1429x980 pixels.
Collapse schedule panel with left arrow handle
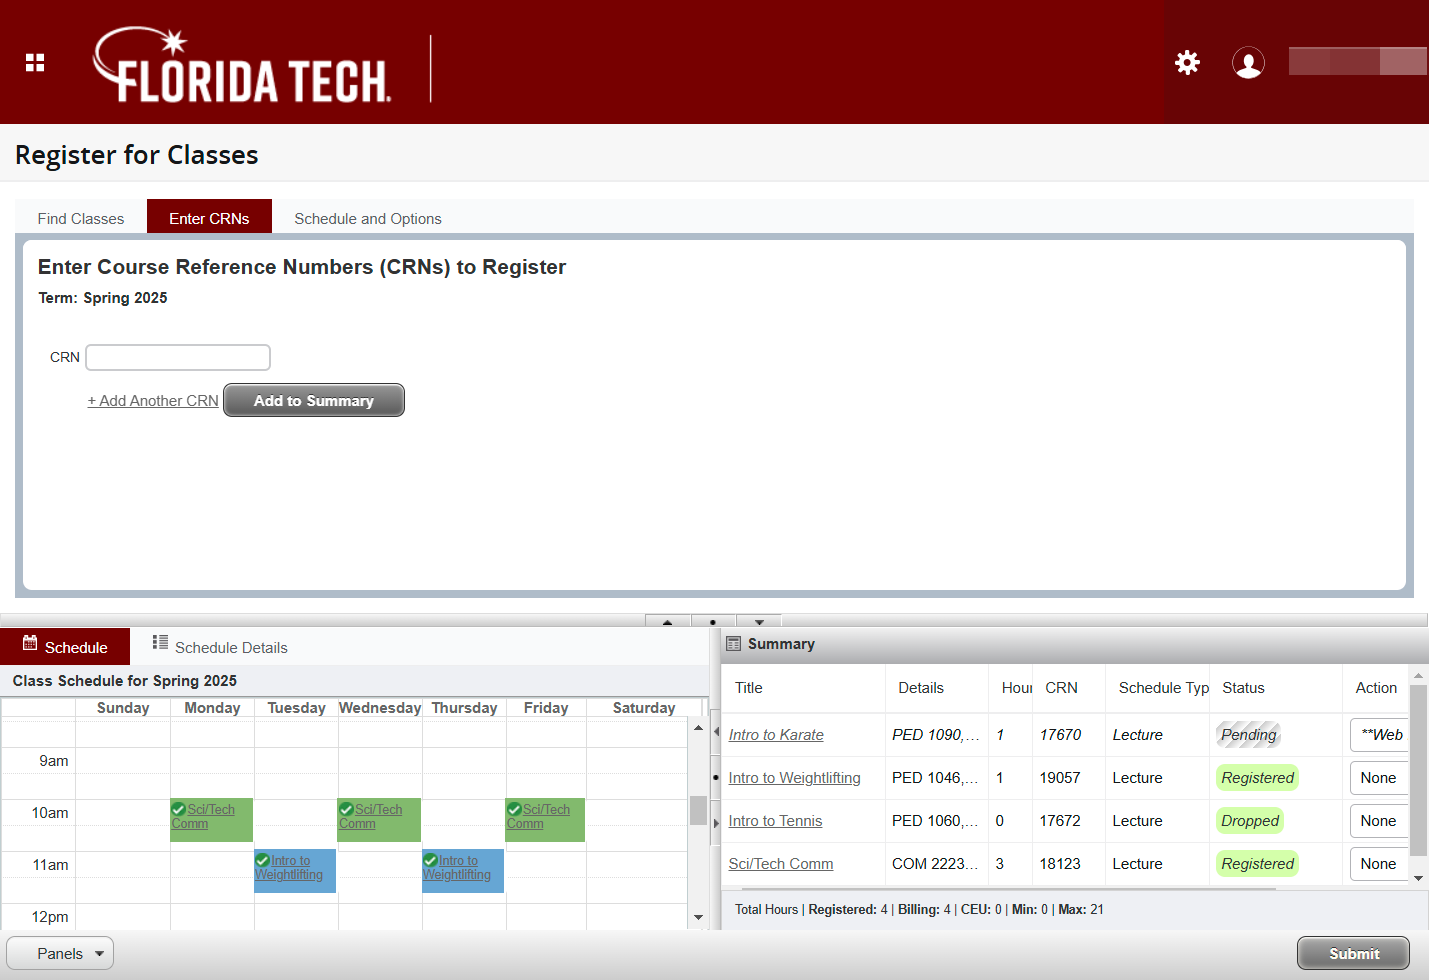click(716, 732)
